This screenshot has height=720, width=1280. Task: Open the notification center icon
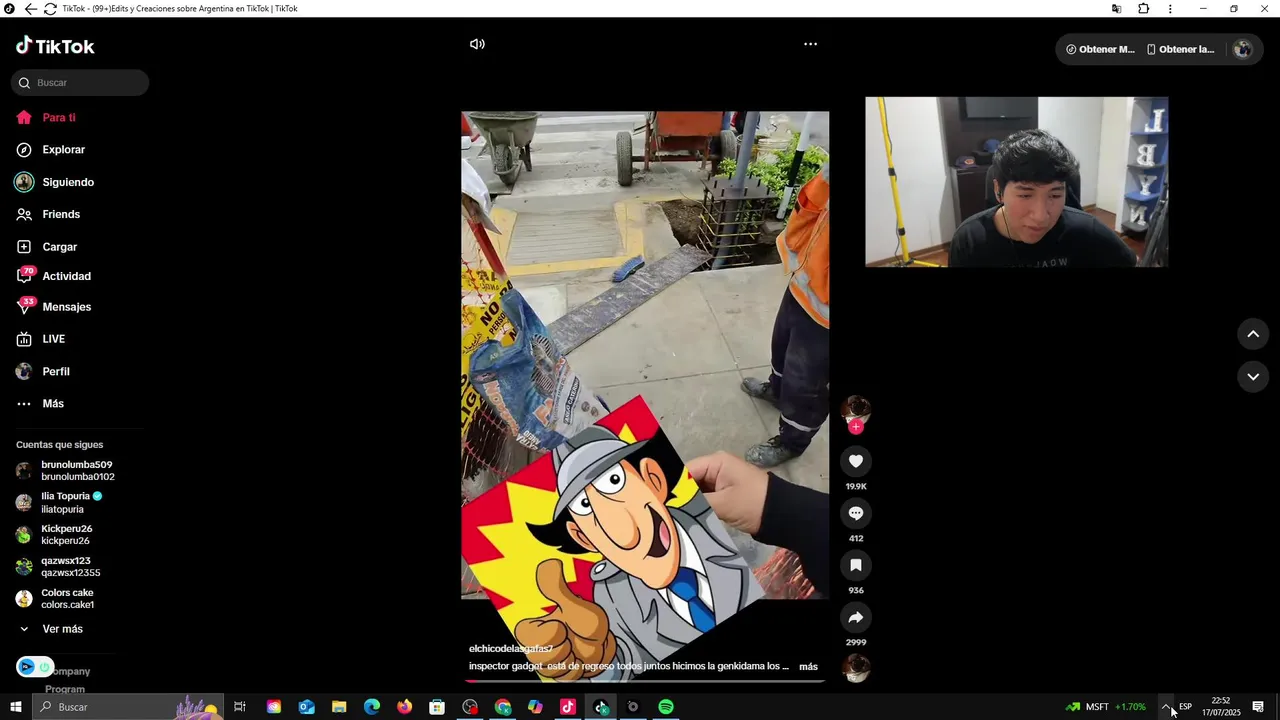1258,707
